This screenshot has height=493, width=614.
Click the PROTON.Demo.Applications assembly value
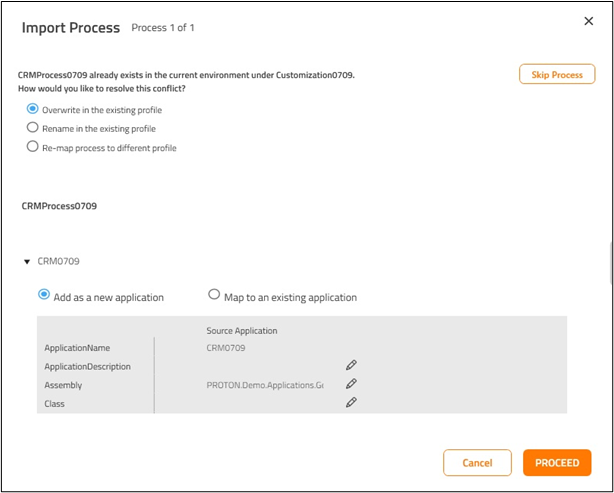265,385
